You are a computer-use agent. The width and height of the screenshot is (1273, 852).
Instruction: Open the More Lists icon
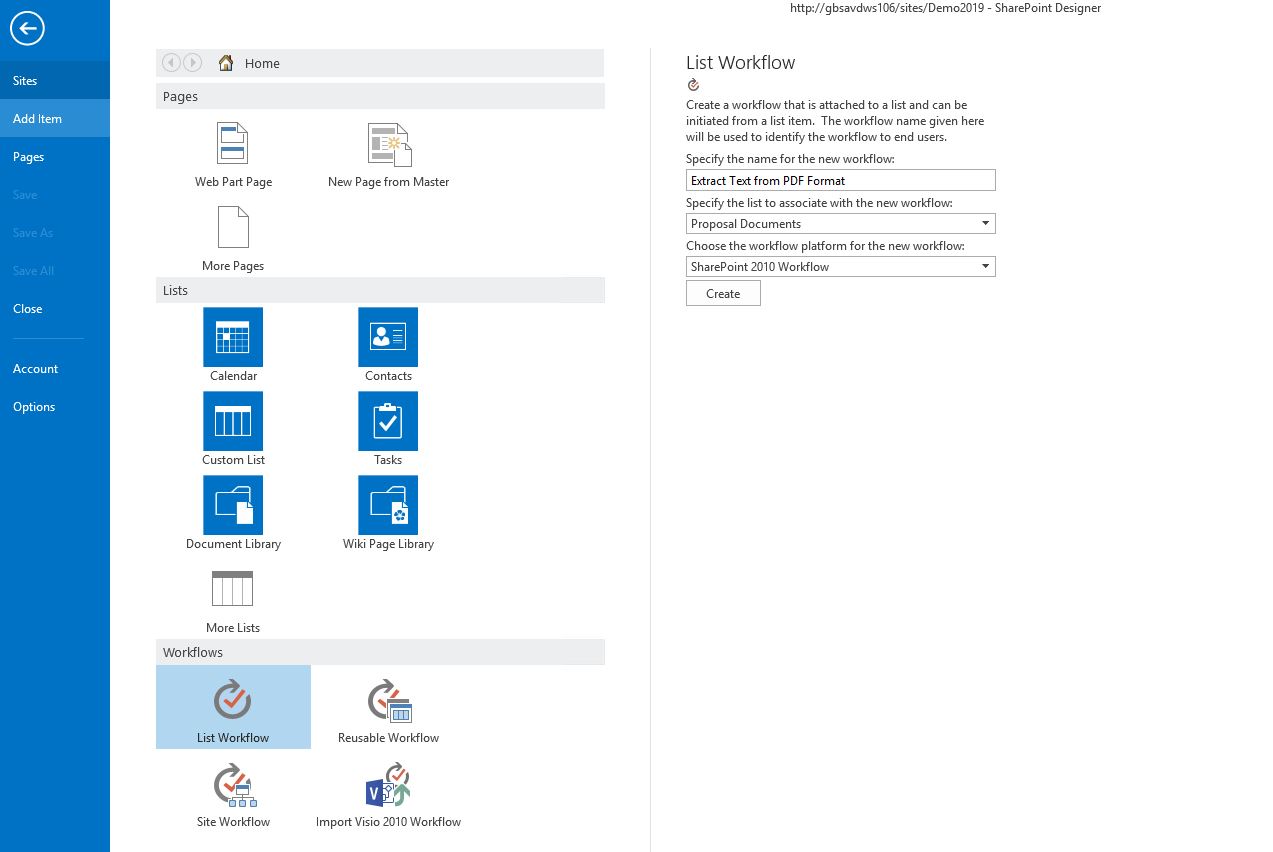tap(233, 589)
